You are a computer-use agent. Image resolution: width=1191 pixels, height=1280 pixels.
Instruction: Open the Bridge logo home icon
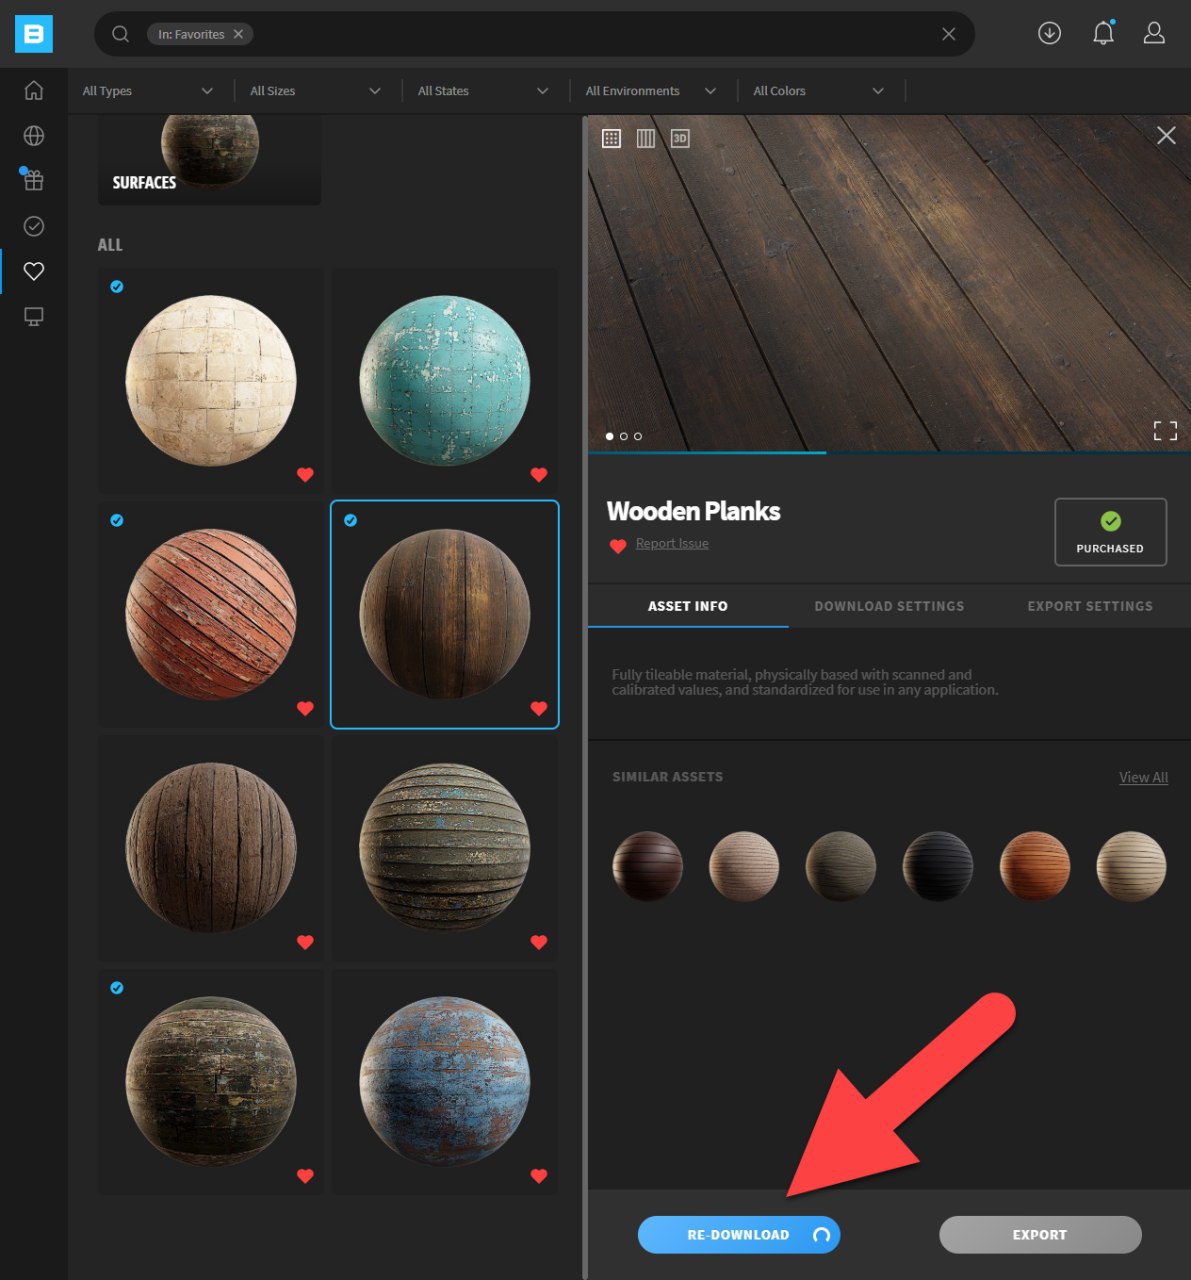pos(33,34)
